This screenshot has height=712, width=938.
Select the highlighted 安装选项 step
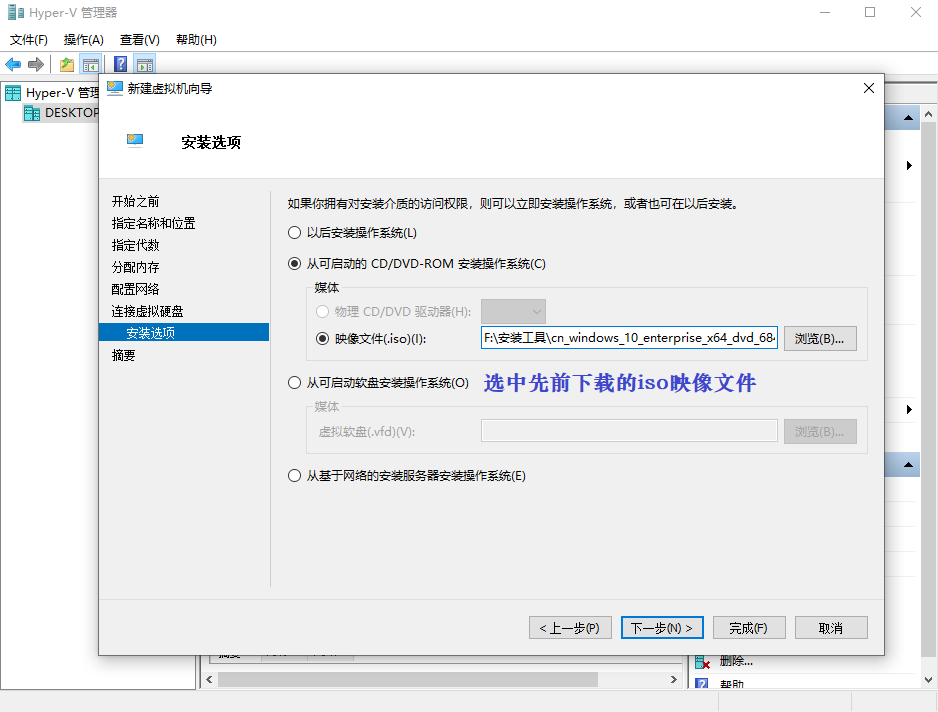pos(184,332)
